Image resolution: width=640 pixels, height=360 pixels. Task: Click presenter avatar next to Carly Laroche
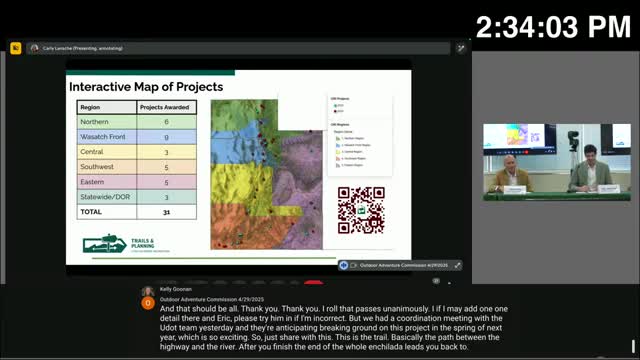click(35, 48)
